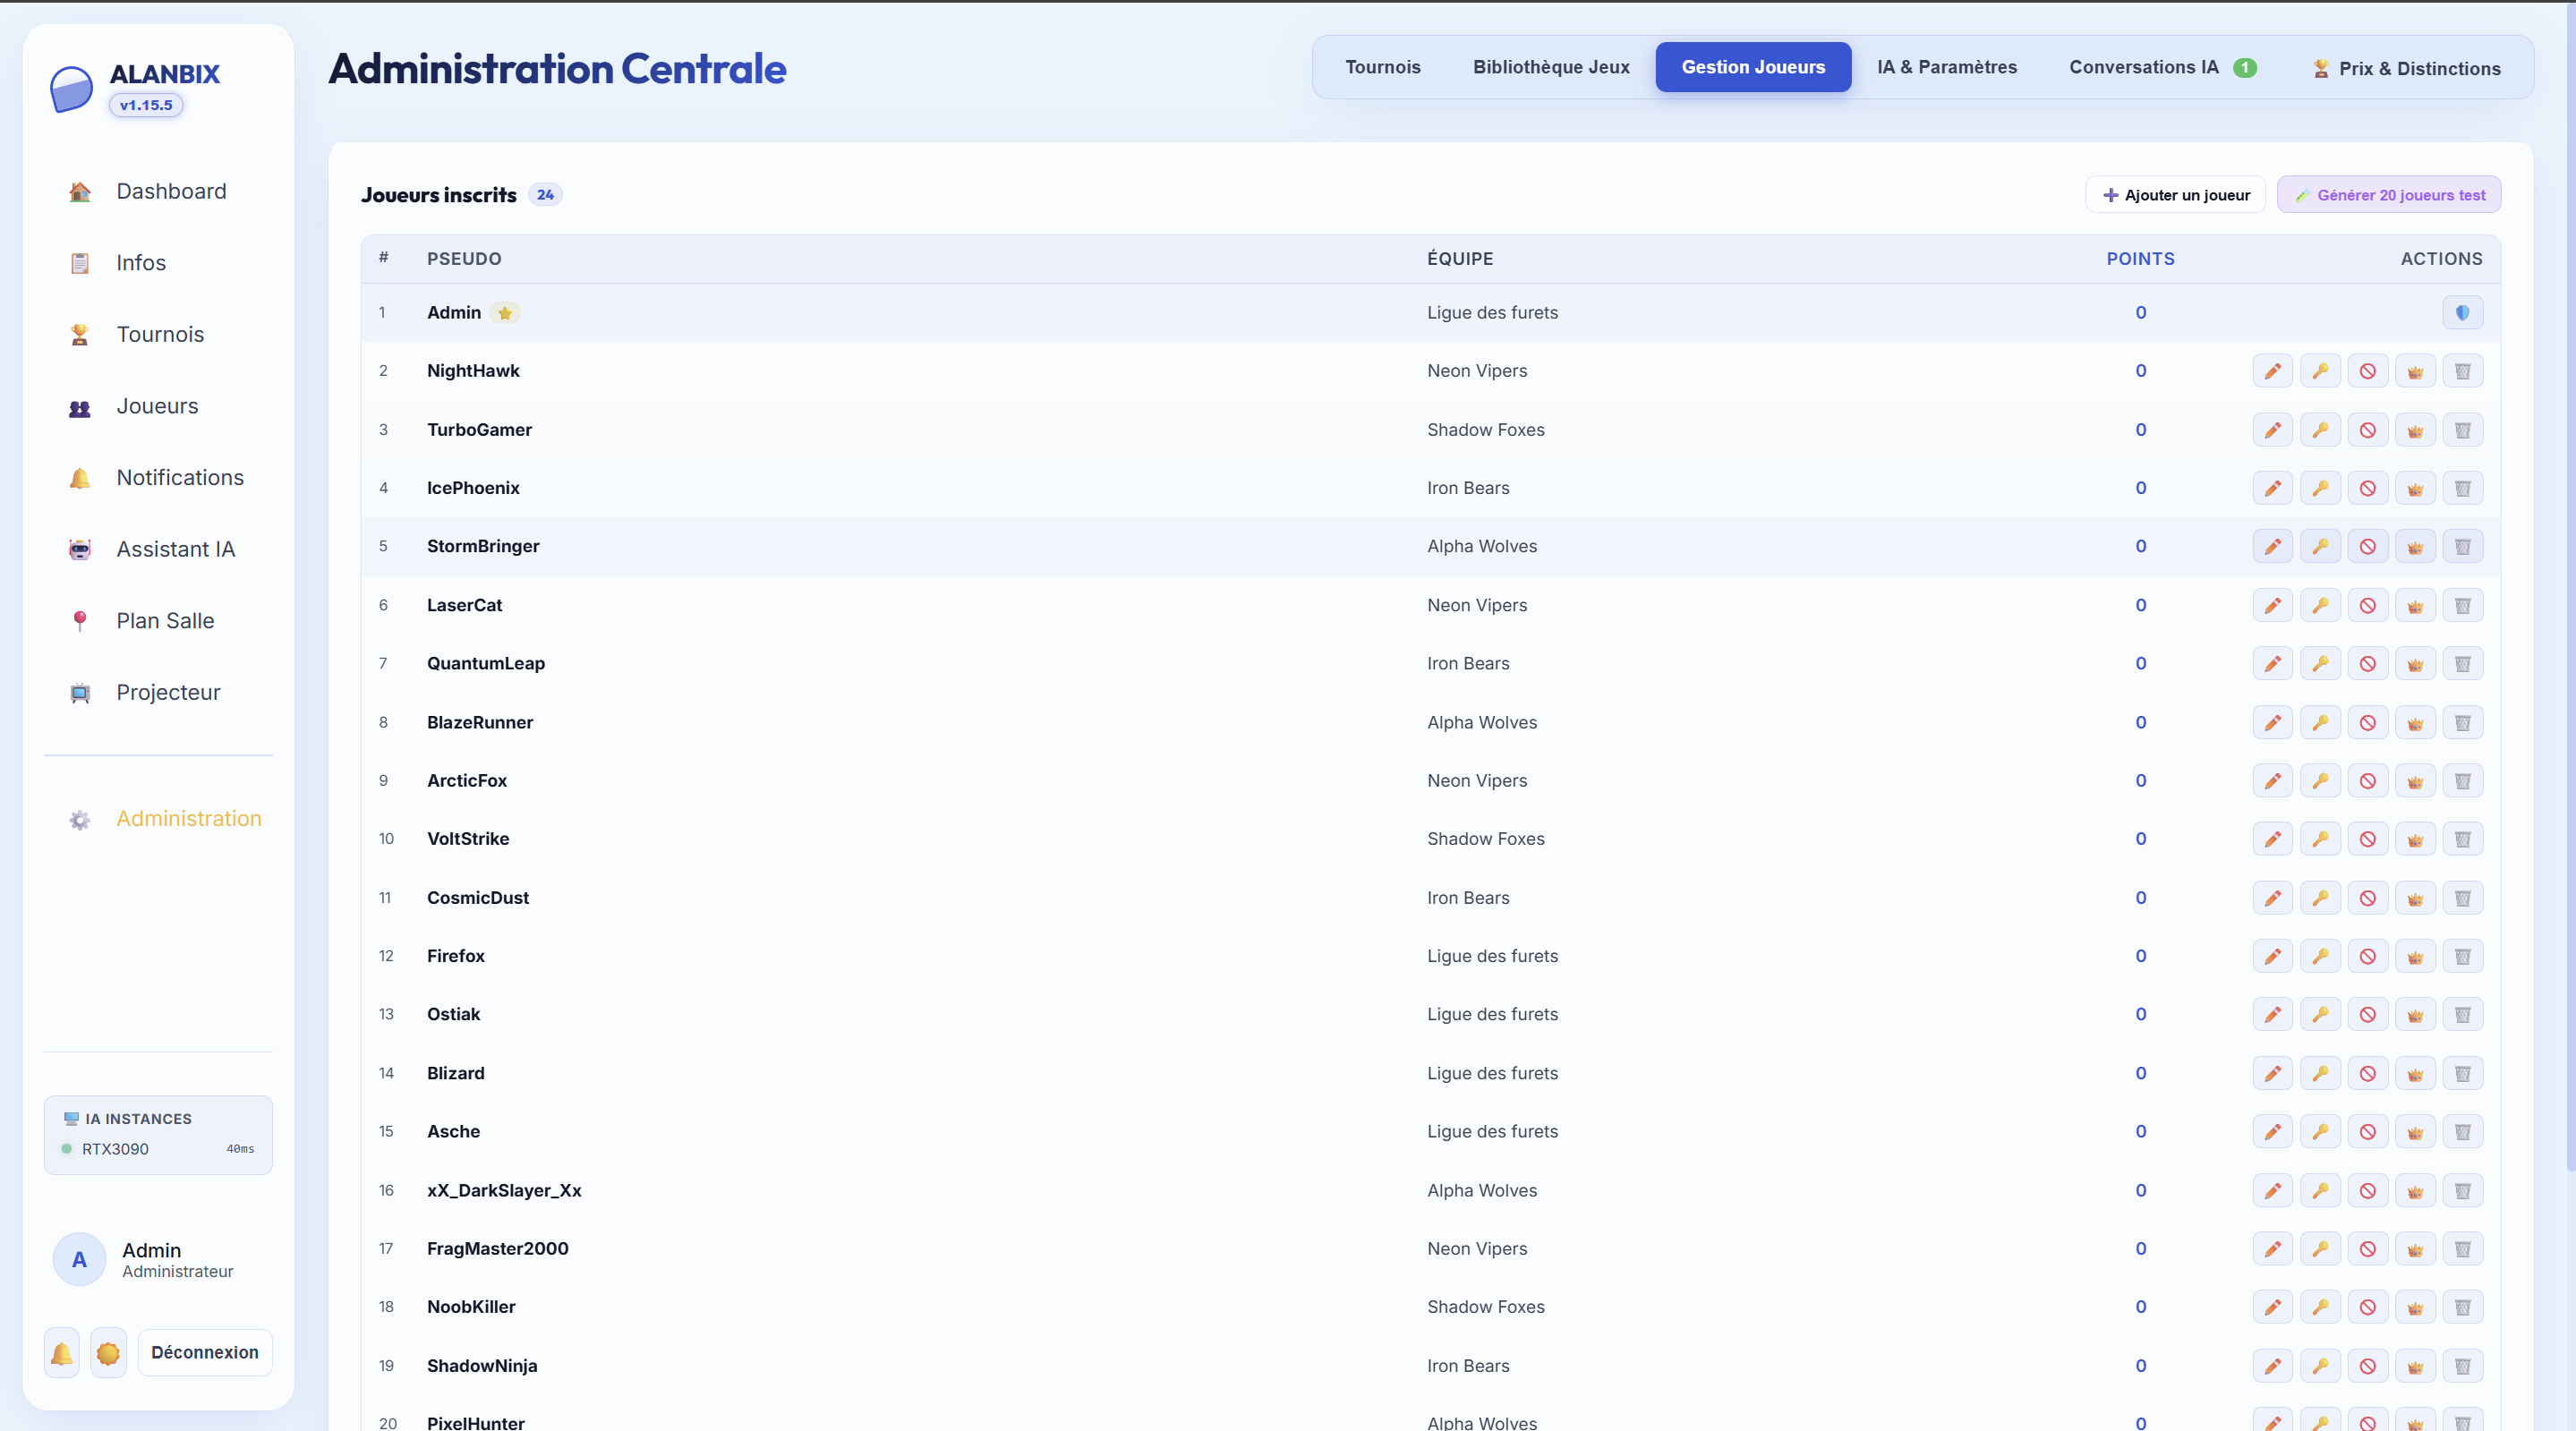Promote StormBringer with crown icon

(x=2415, y=546)
